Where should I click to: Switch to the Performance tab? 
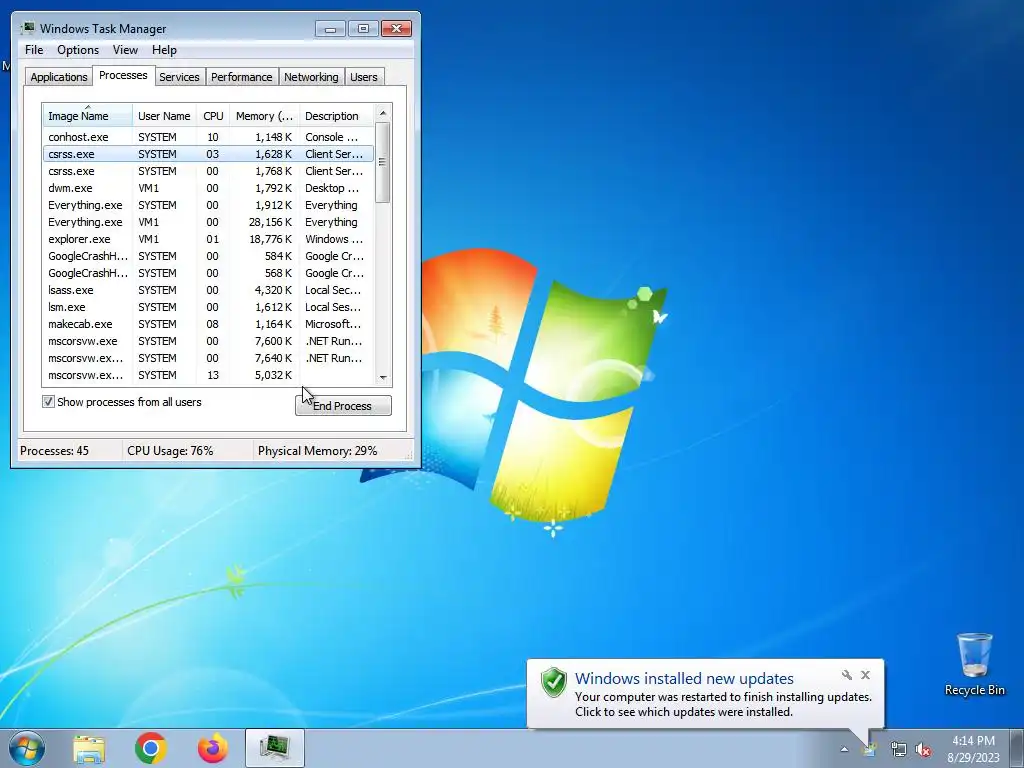241,76
